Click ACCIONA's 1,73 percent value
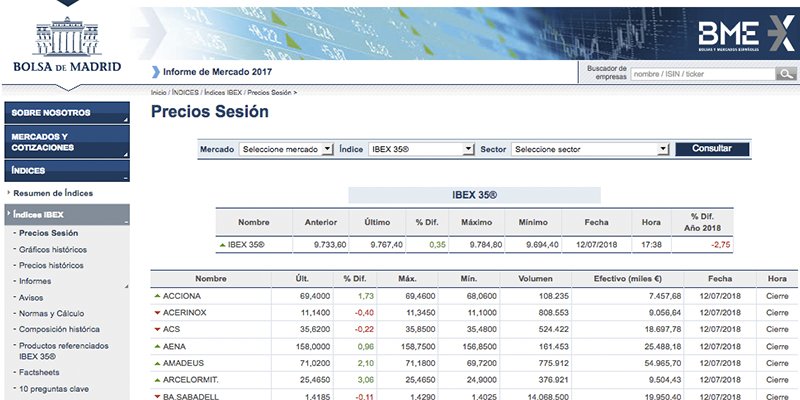Image resolution: width=800 pixels, height=400 pixels. pyautogui.click(x=366, y=296)
